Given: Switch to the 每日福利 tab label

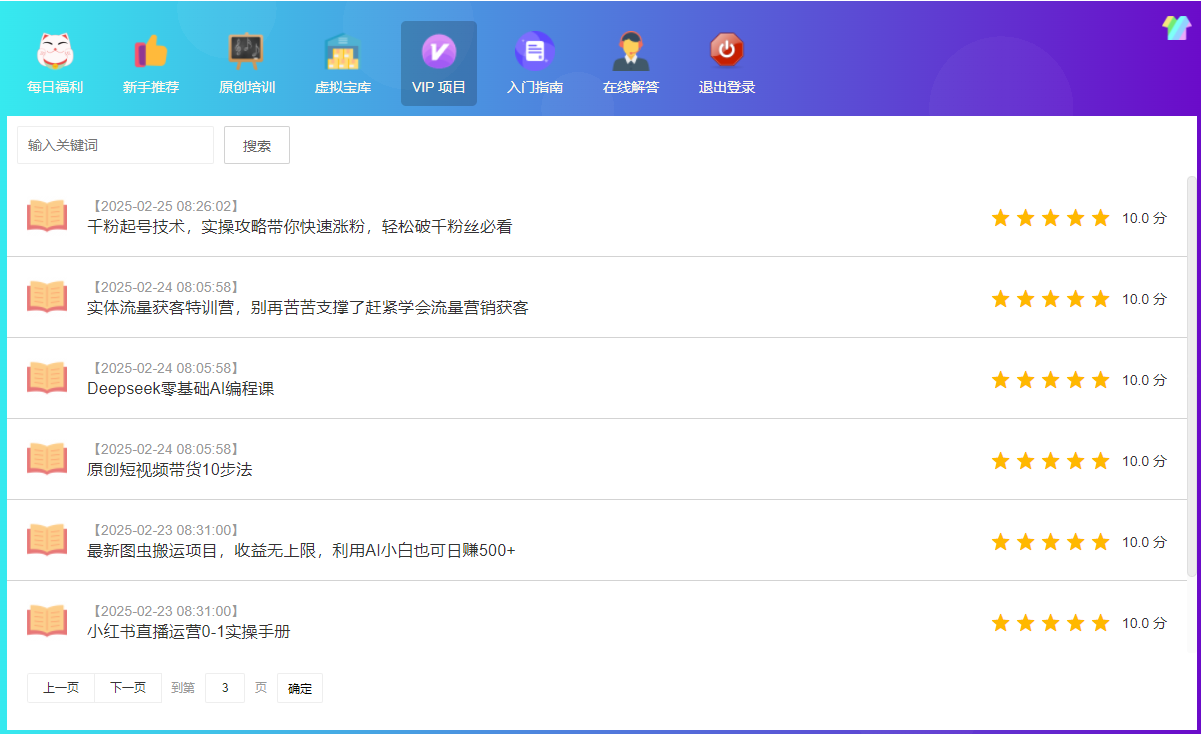Looking at the screenshot, I should 55,87.
